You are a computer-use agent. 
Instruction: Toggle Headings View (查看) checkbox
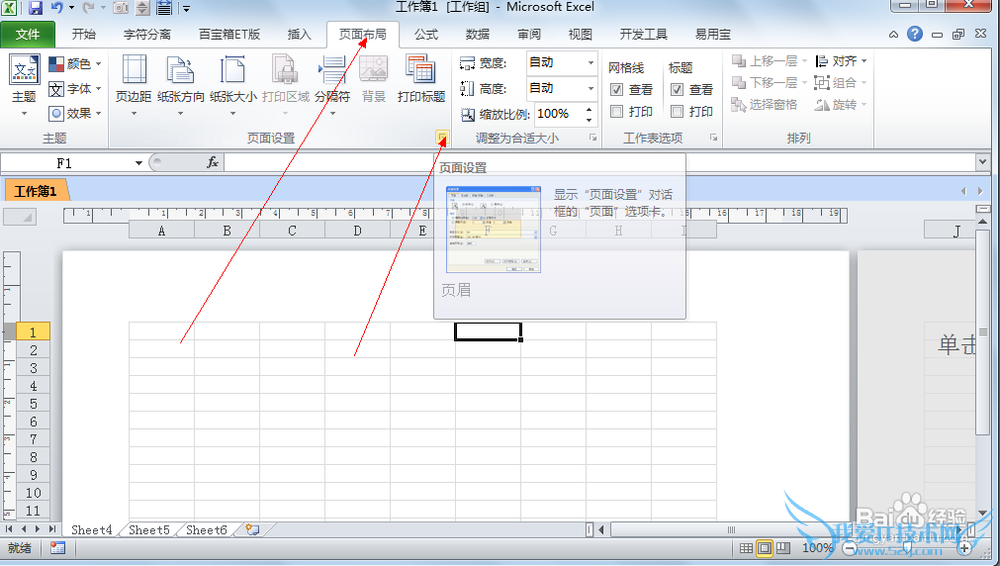coord(677,90)
